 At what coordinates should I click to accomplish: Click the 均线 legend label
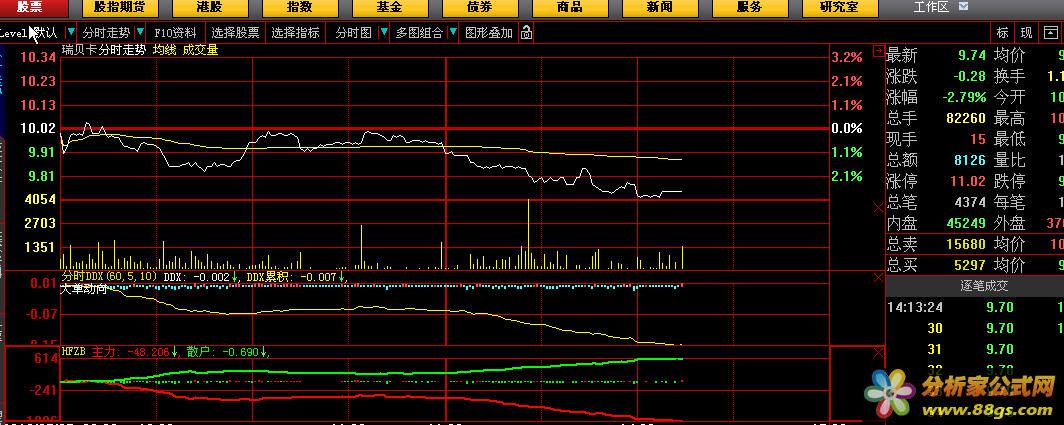[163, 50]
